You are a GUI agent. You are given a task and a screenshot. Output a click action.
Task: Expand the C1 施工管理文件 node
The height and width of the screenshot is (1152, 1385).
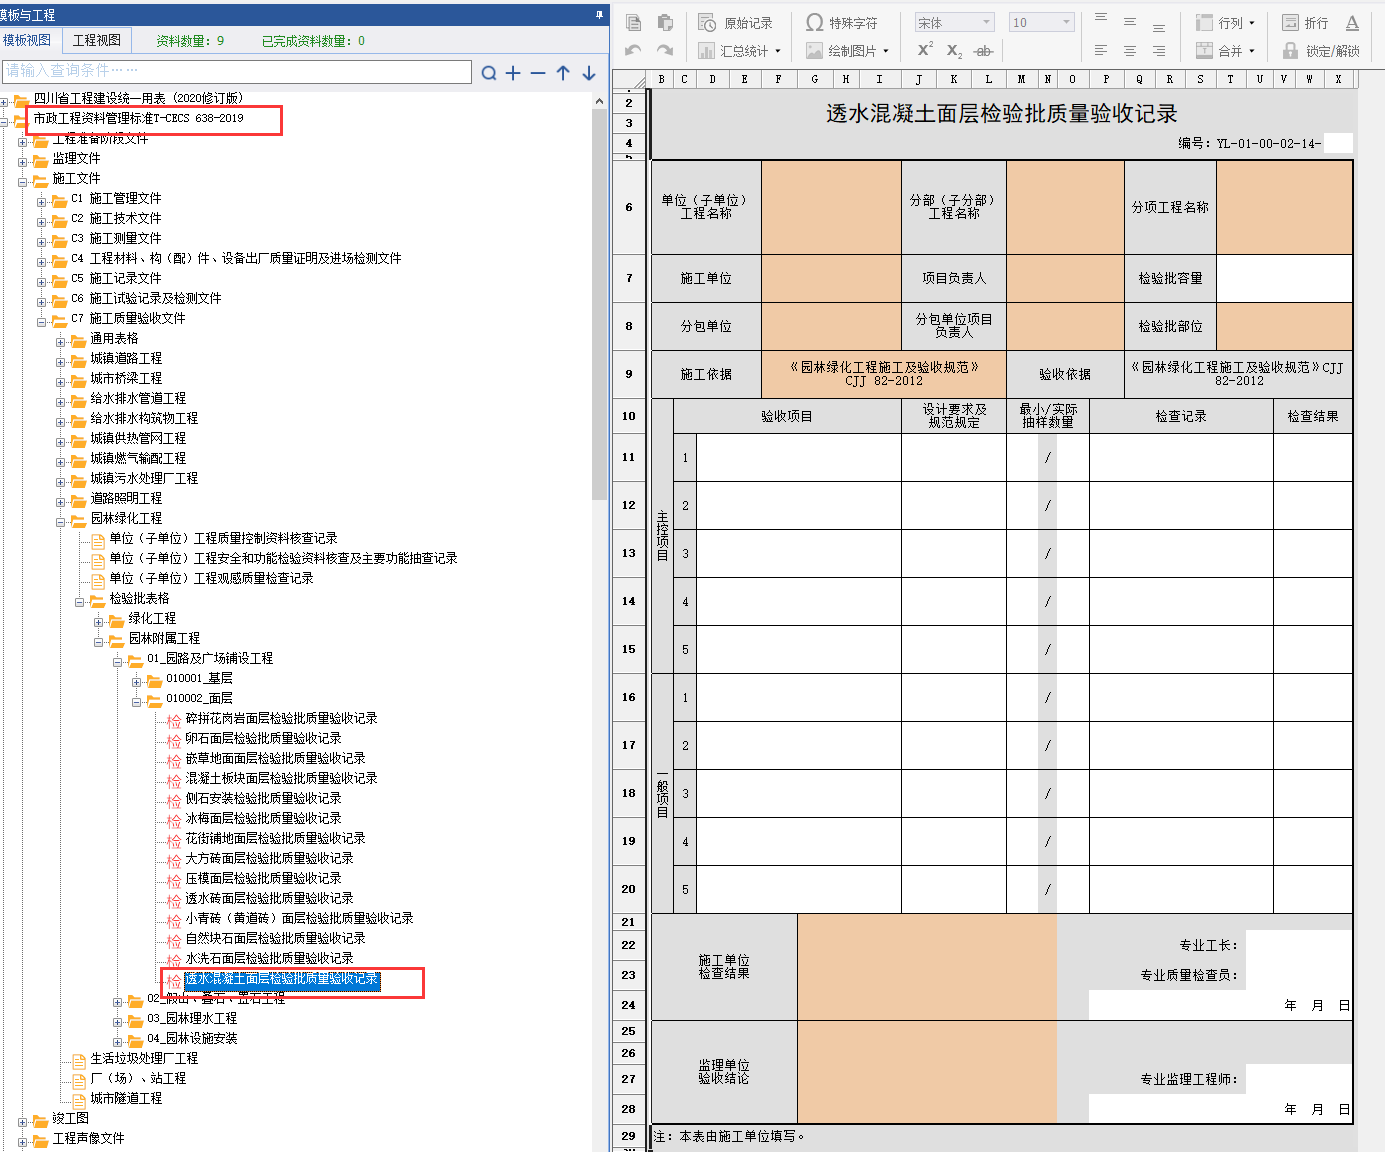tap(42, 201)
